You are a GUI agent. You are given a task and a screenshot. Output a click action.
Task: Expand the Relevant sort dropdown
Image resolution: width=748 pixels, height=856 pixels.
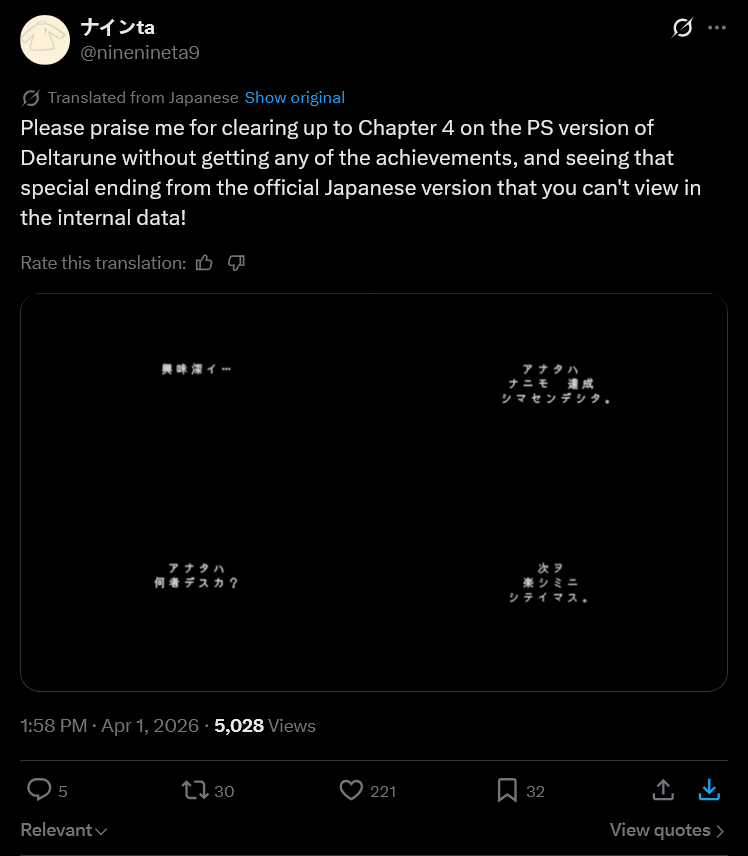(x=63, y=830)
